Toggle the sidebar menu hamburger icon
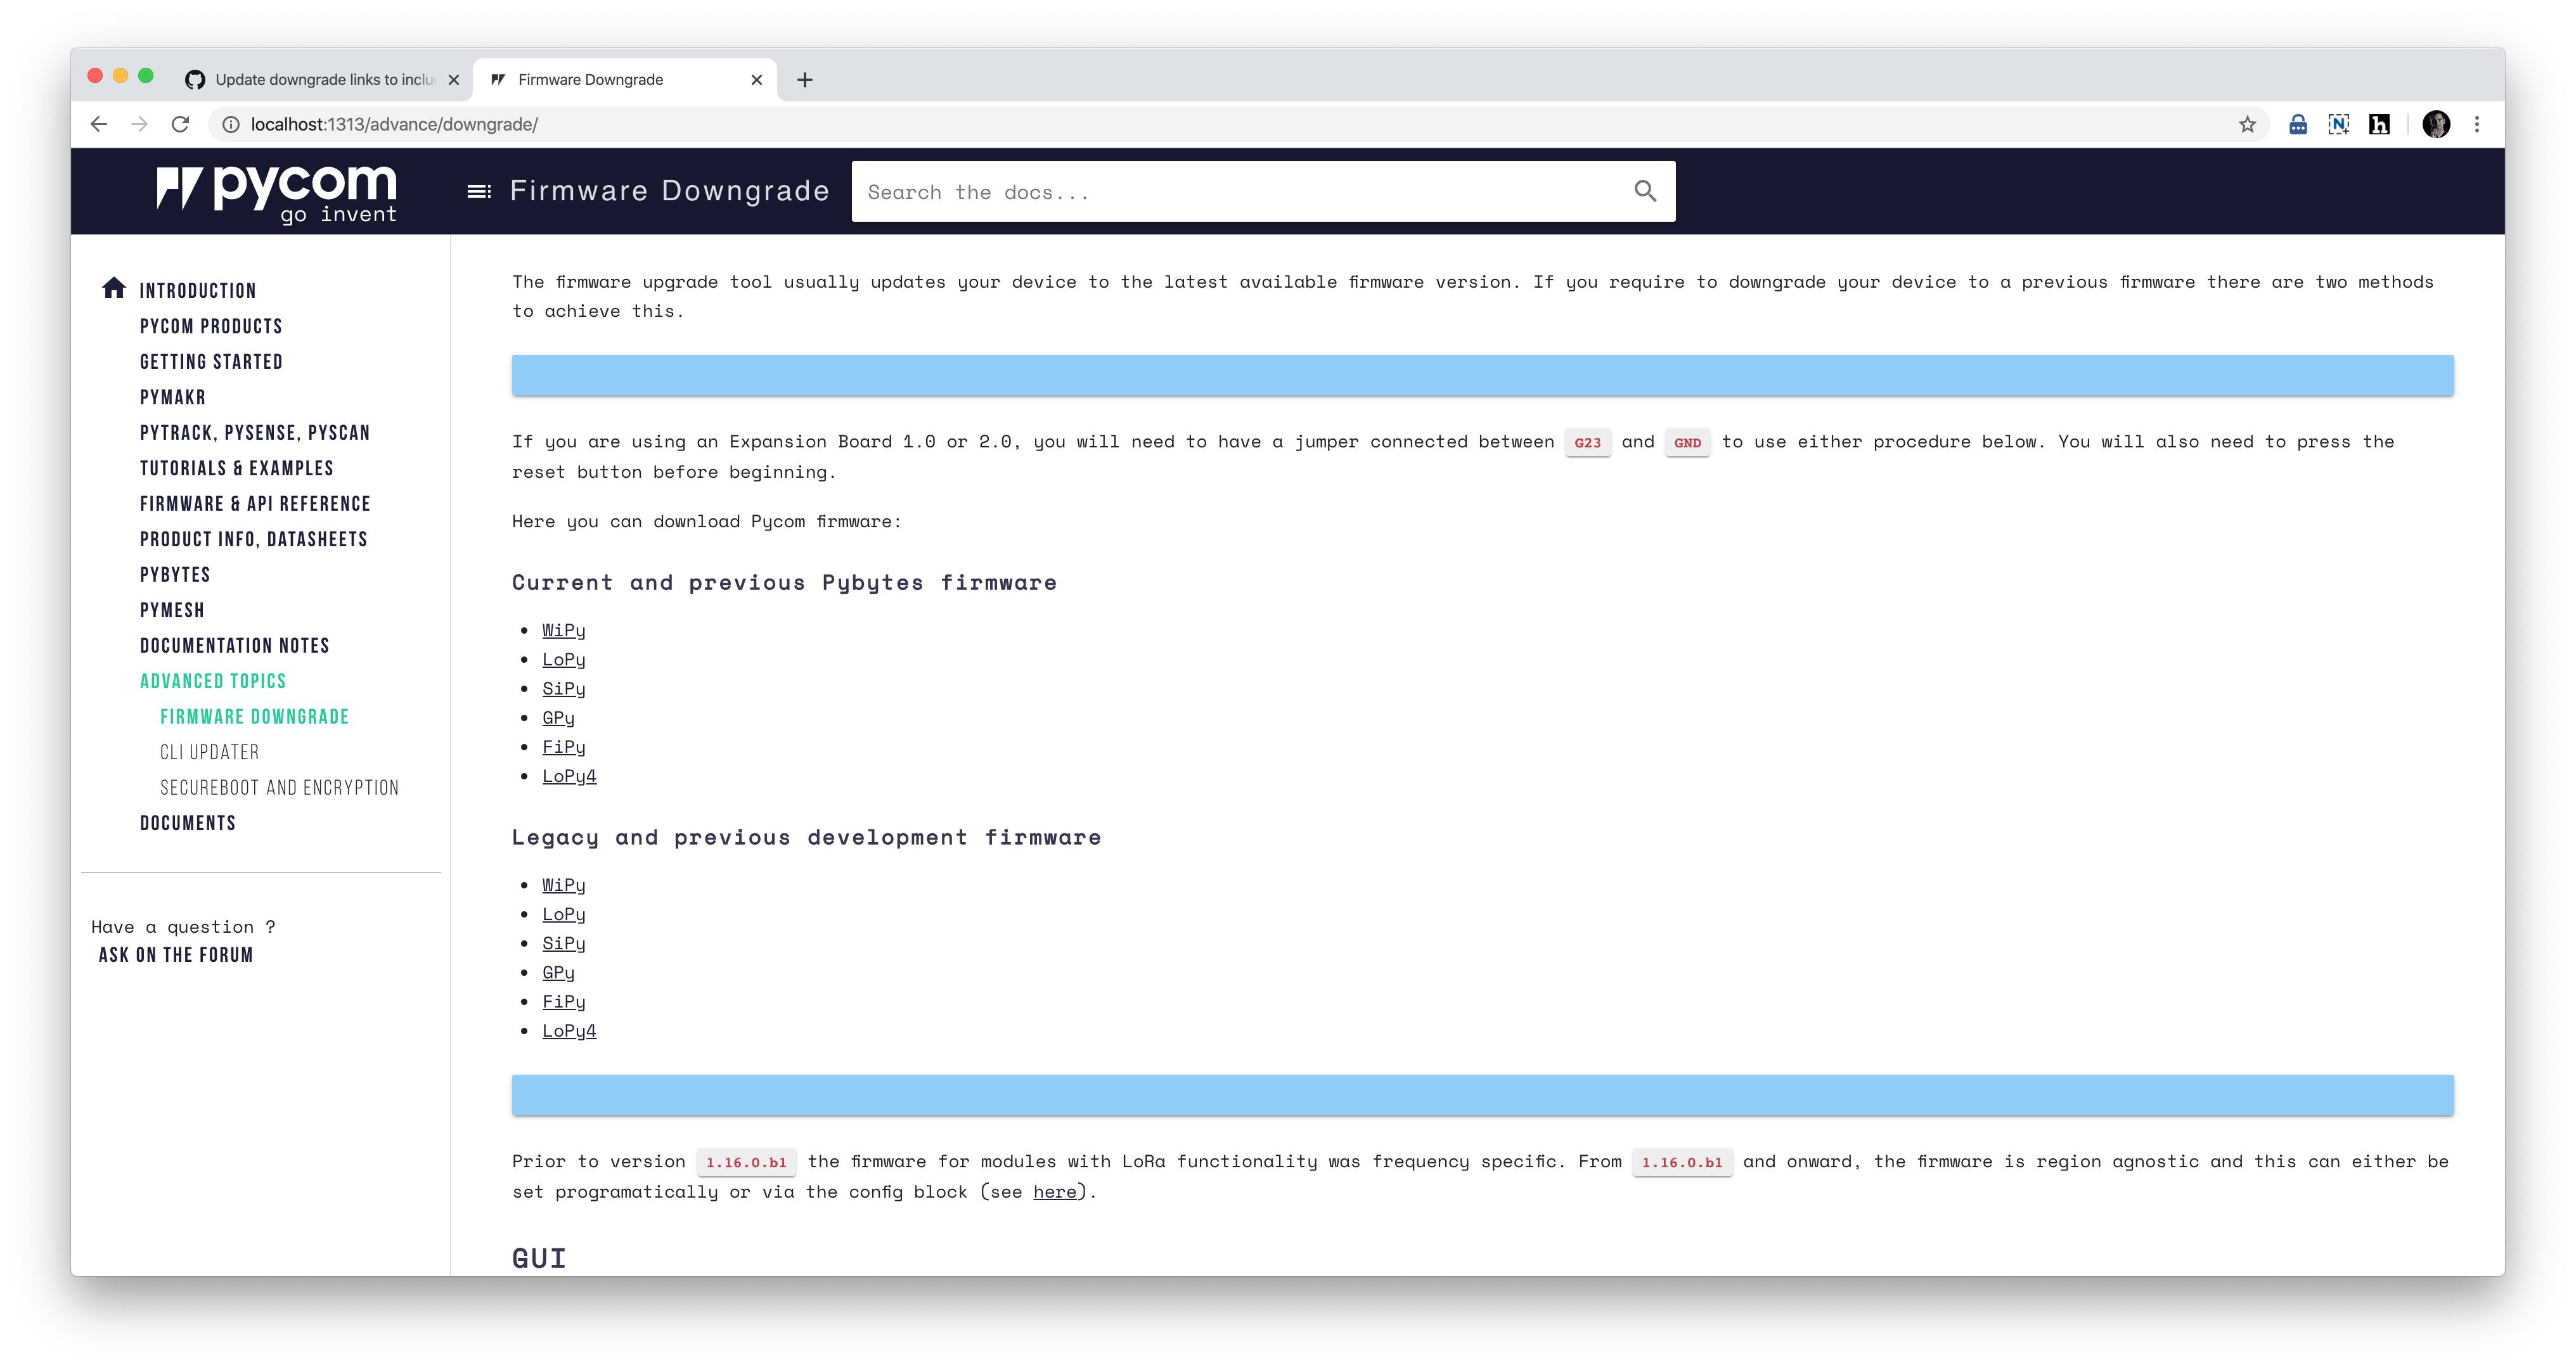The height and width of the screenshot is (1370, 2576). coord(479,191)
